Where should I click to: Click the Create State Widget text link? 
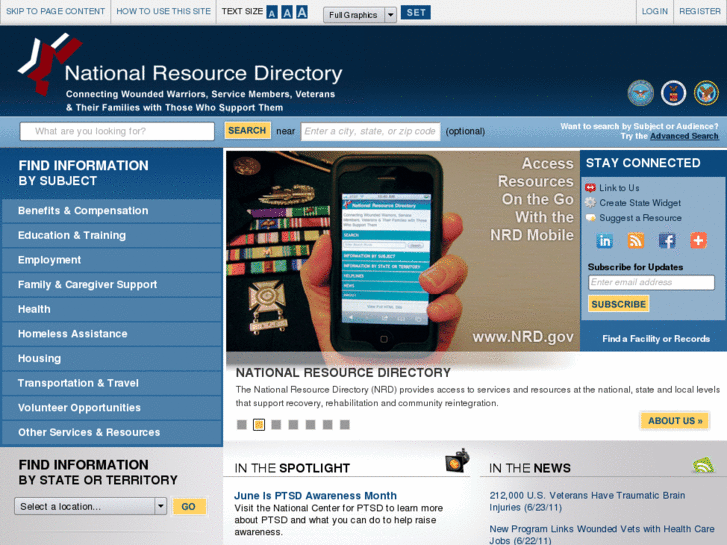click(640, 203)
